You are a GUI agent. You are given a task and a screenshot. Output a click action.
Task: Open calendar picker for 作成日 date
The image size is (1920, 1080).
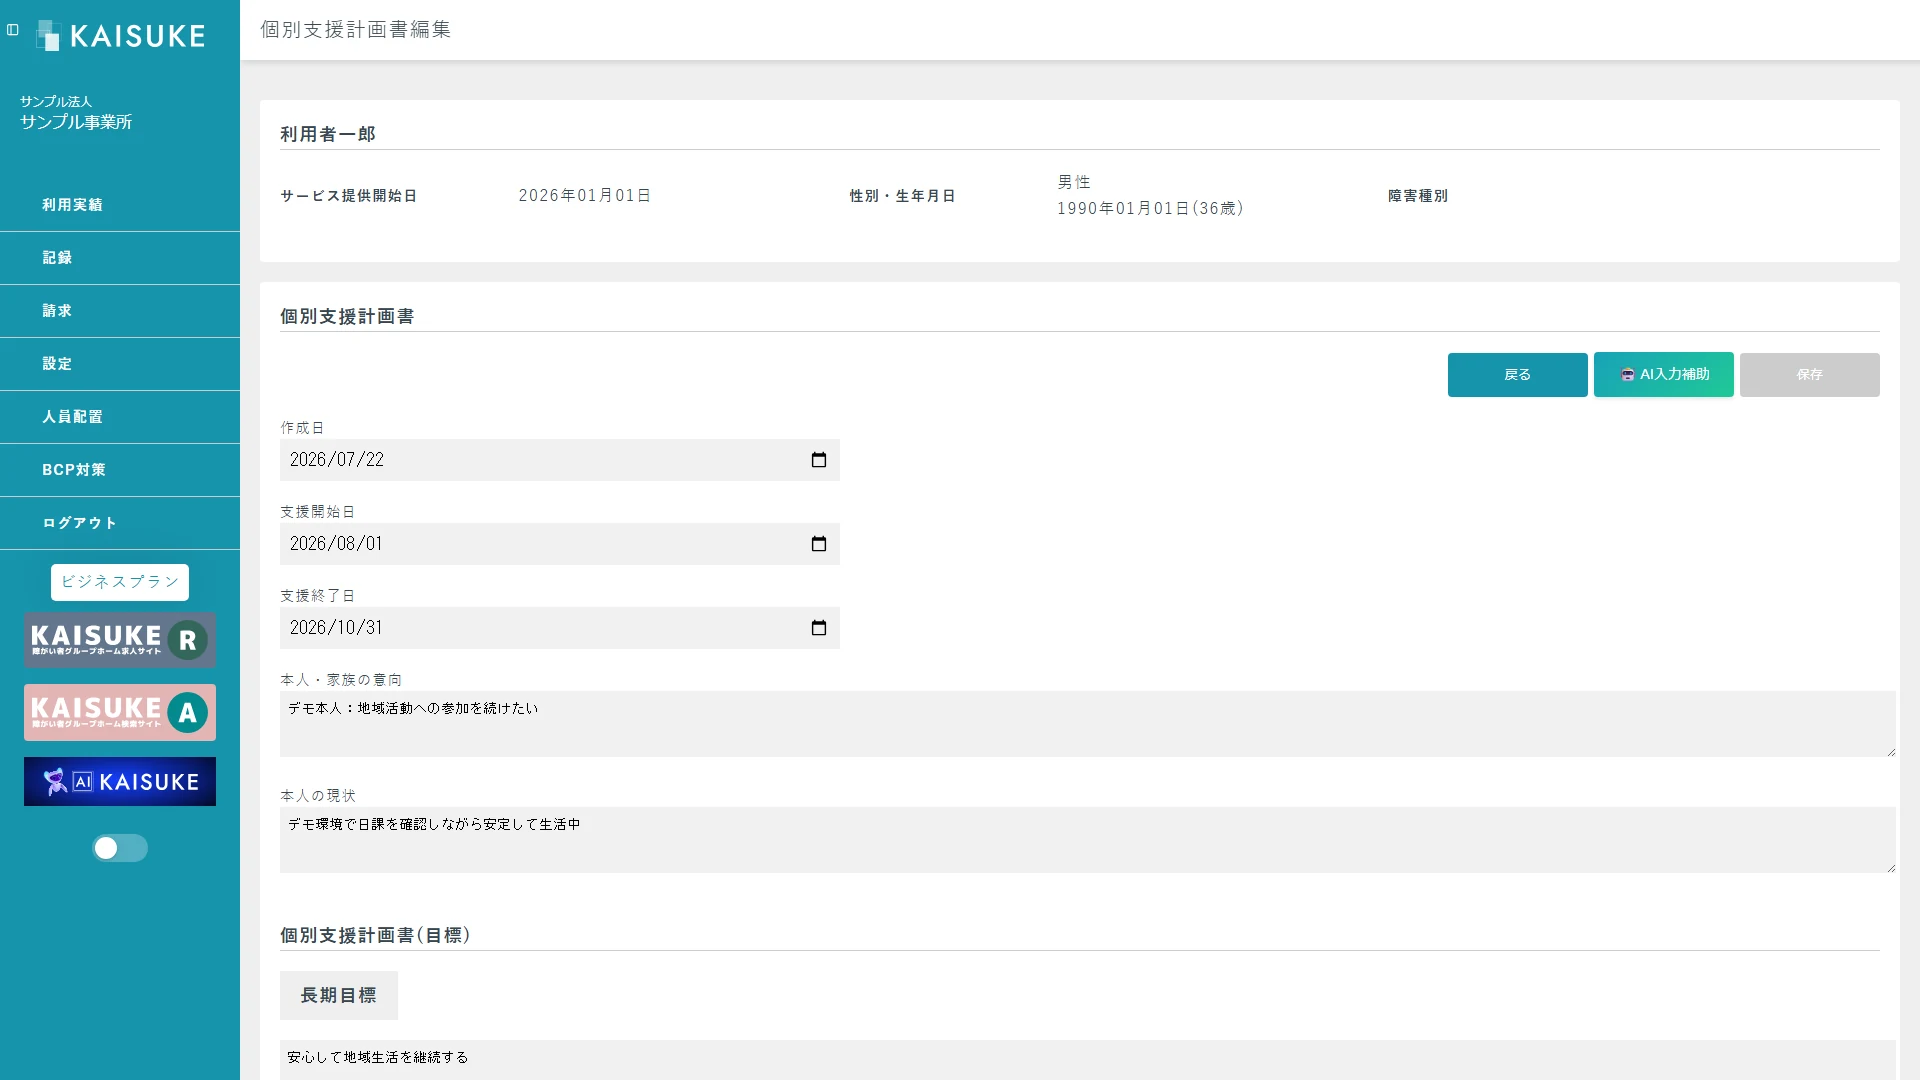(819, 460)
